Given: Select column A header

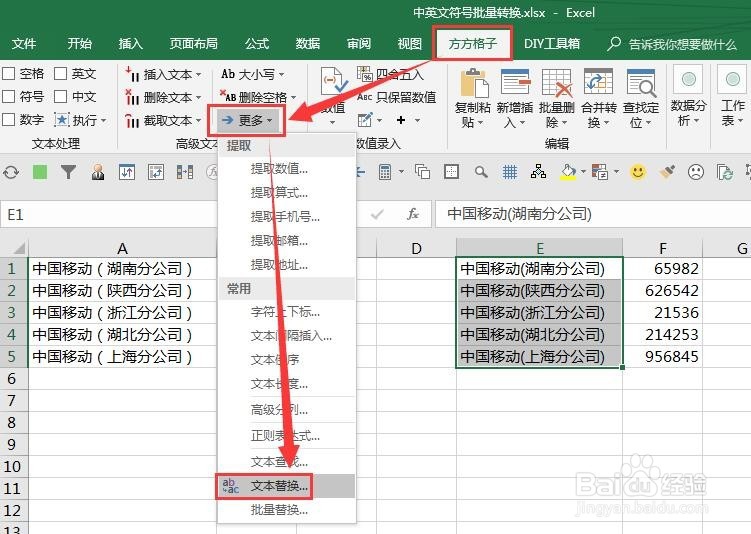Looking at the screenshot, I should (123, 248).
